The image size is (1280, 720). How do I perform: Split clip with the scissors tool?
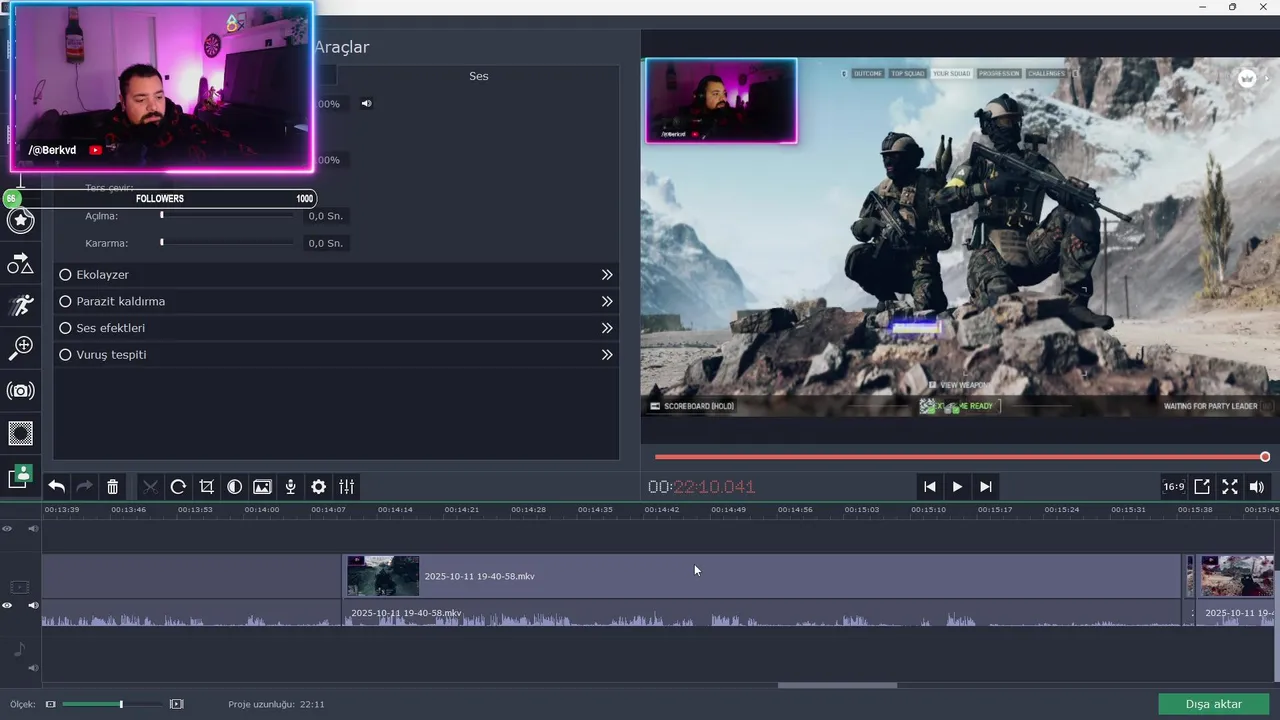pyautogui.click(x=150, y=487)
